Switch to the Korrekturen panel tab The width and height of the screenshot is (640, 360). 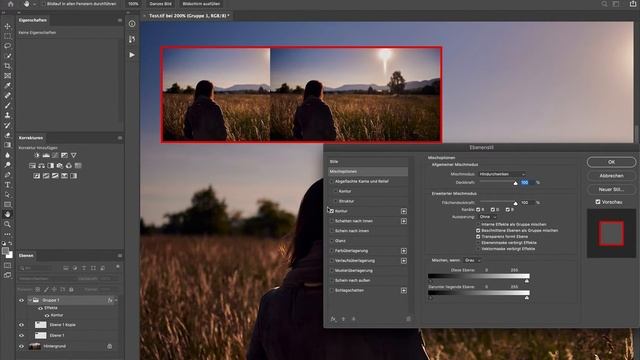[x=31, y=138]
